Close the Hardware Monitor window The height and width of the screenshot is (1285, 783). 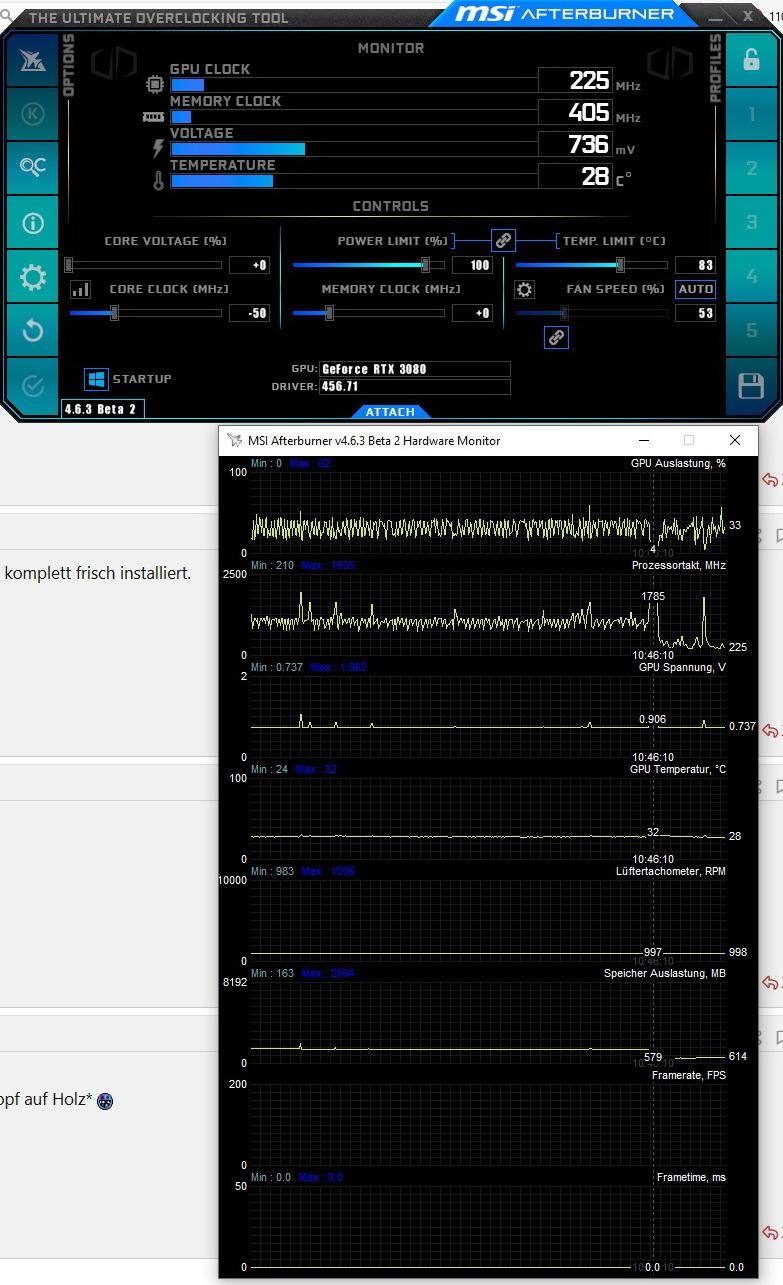(x=735, y=440)
